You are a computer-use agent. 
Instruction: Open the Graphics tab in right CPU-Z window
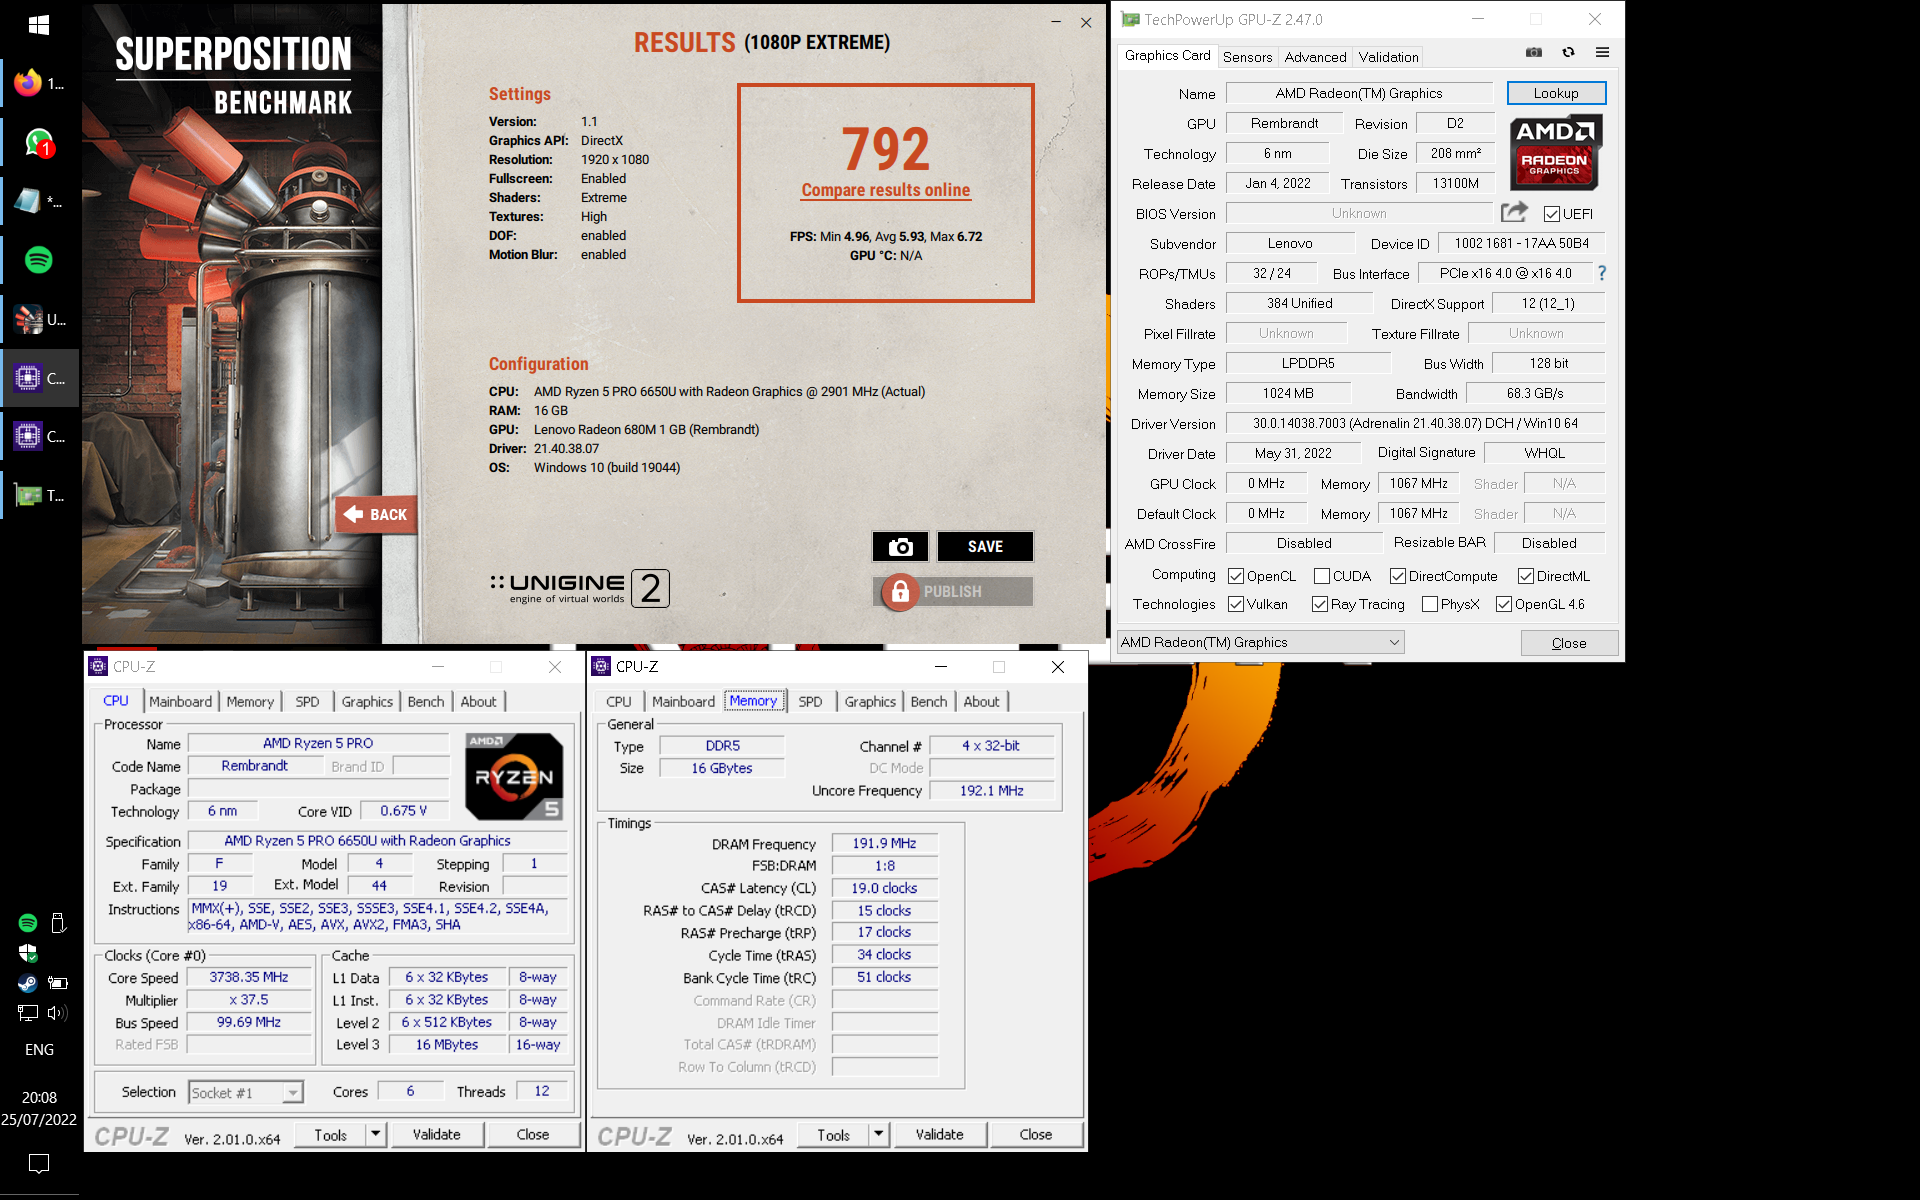coord(870,702)
